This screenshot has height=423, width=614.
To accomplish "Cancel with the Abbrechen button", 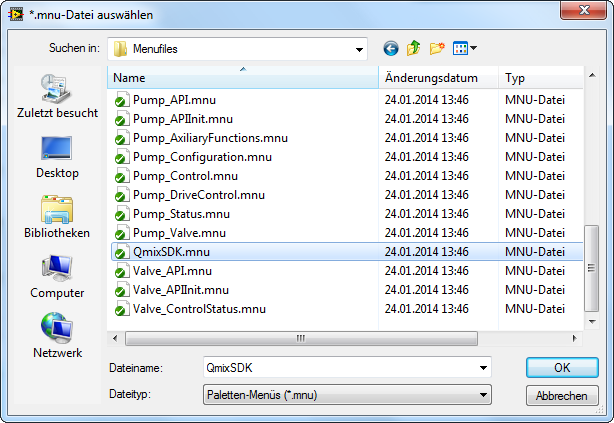I will pyautogui.click(x=562, y=396).
